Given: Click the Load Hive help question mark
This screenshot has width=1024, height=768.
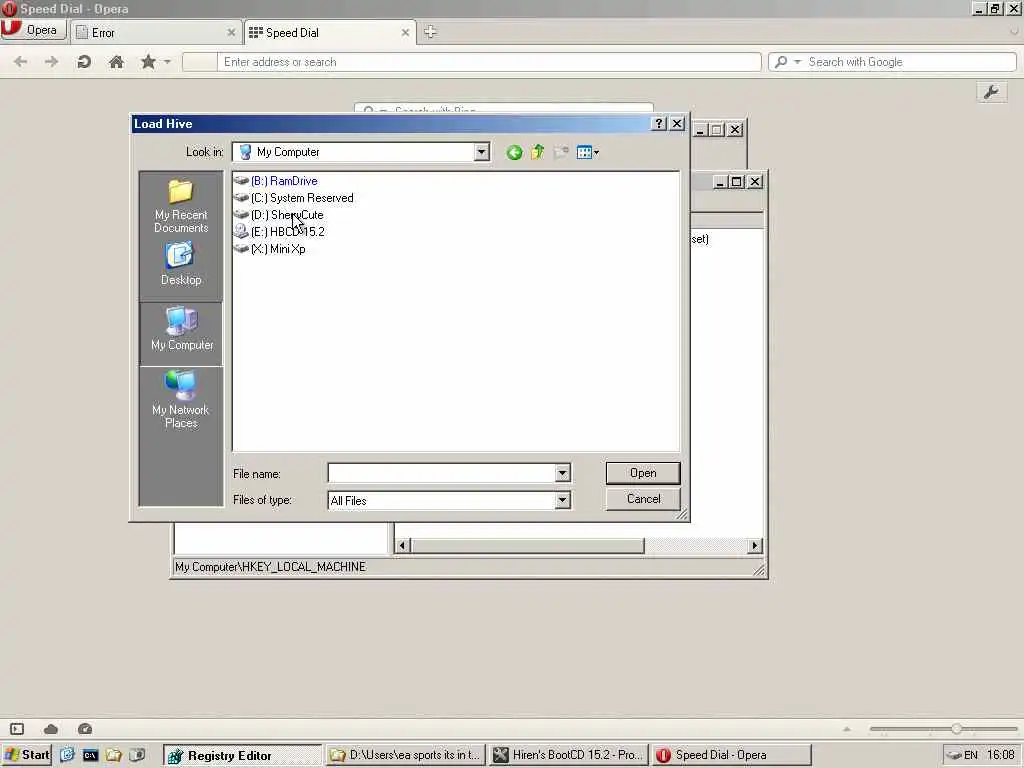Looking at the screenshot, I should click(x=659, y=123).
